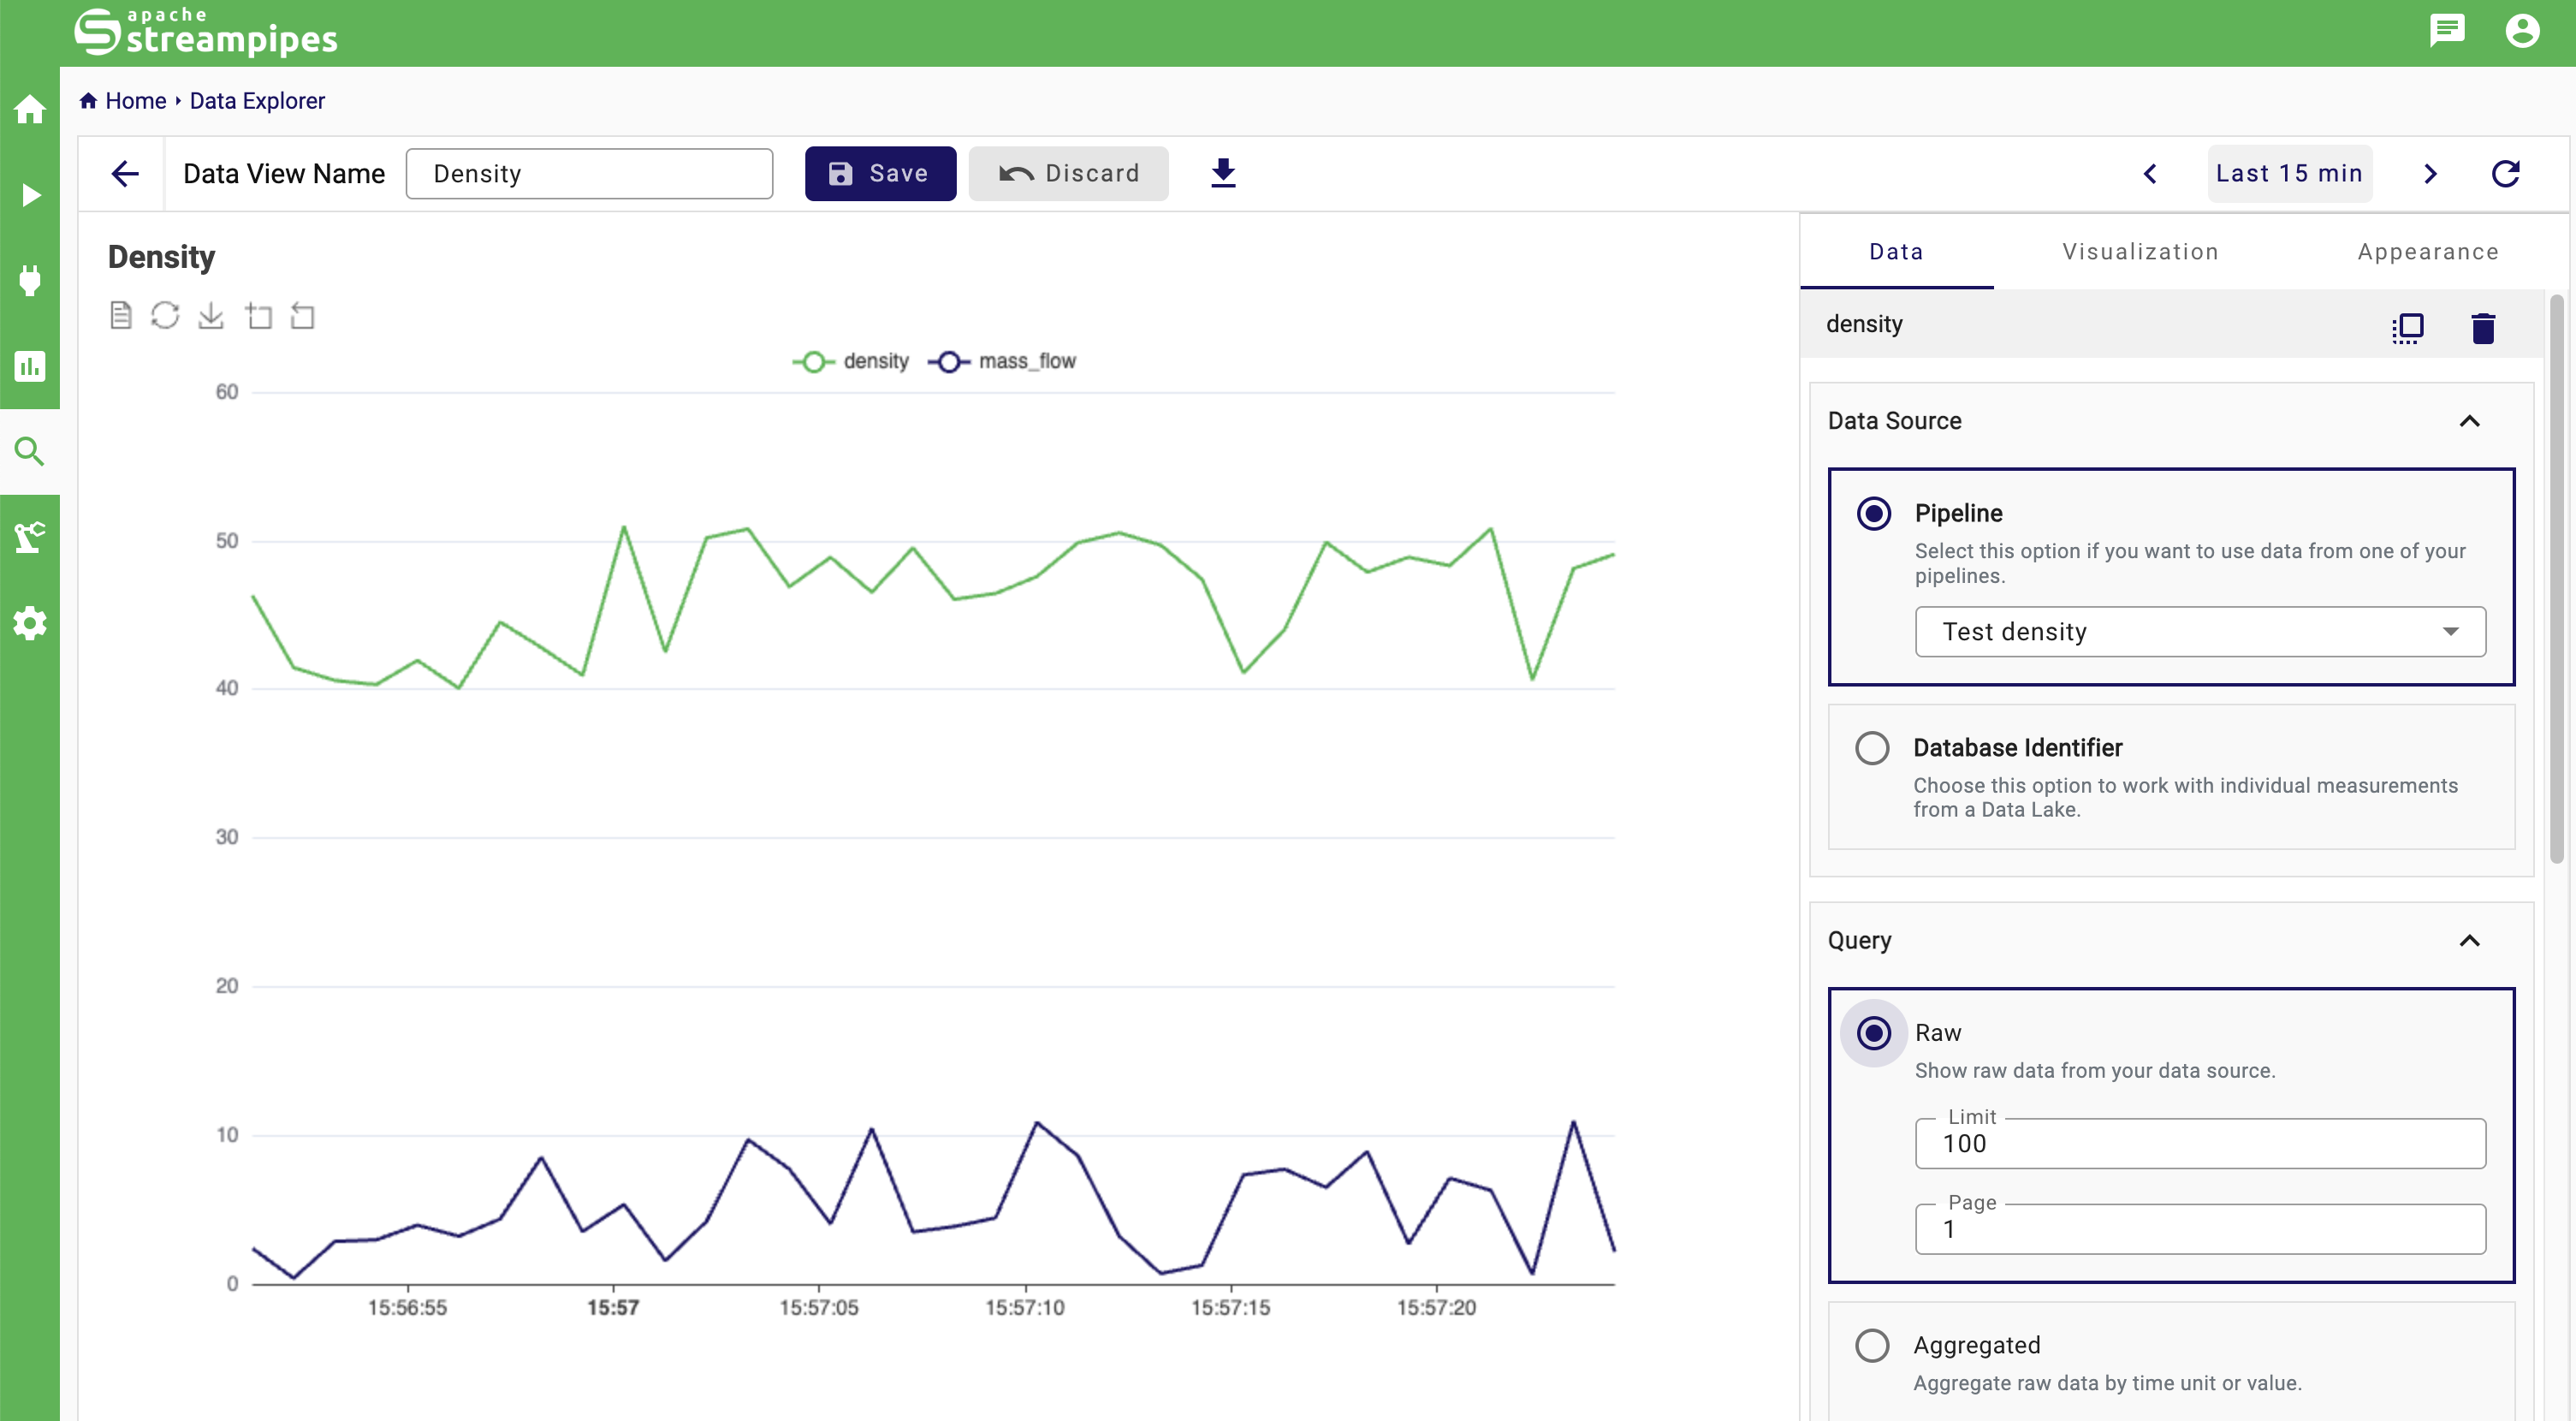Select the Aggregated query option
The image size is (2576, 1421).
click(x=1871, y=1345)
